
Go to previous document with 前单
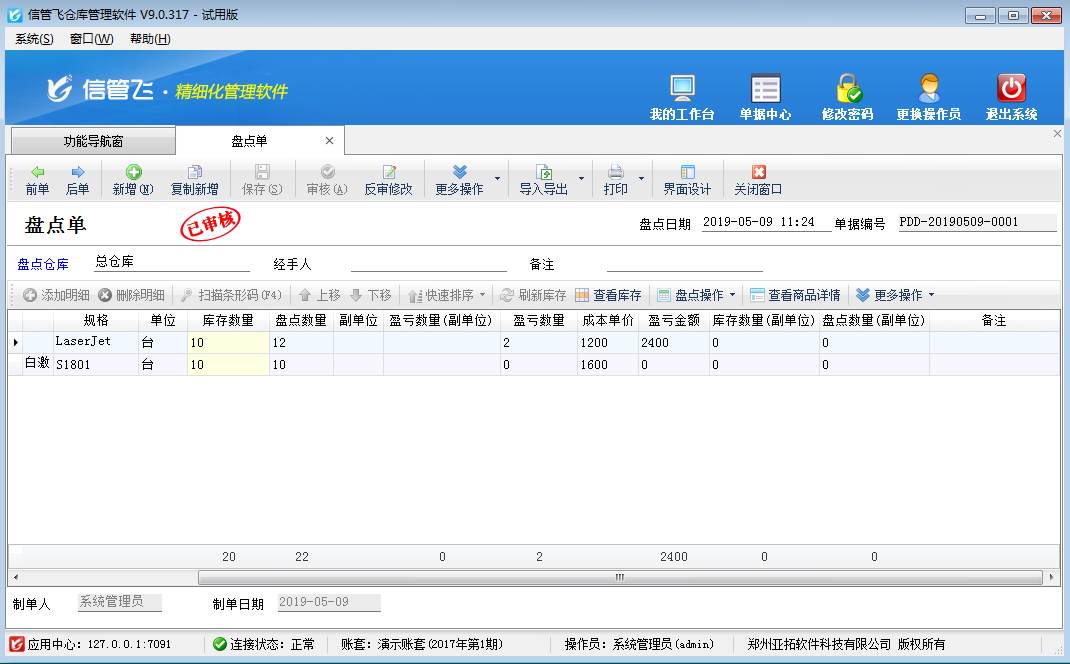38,180
